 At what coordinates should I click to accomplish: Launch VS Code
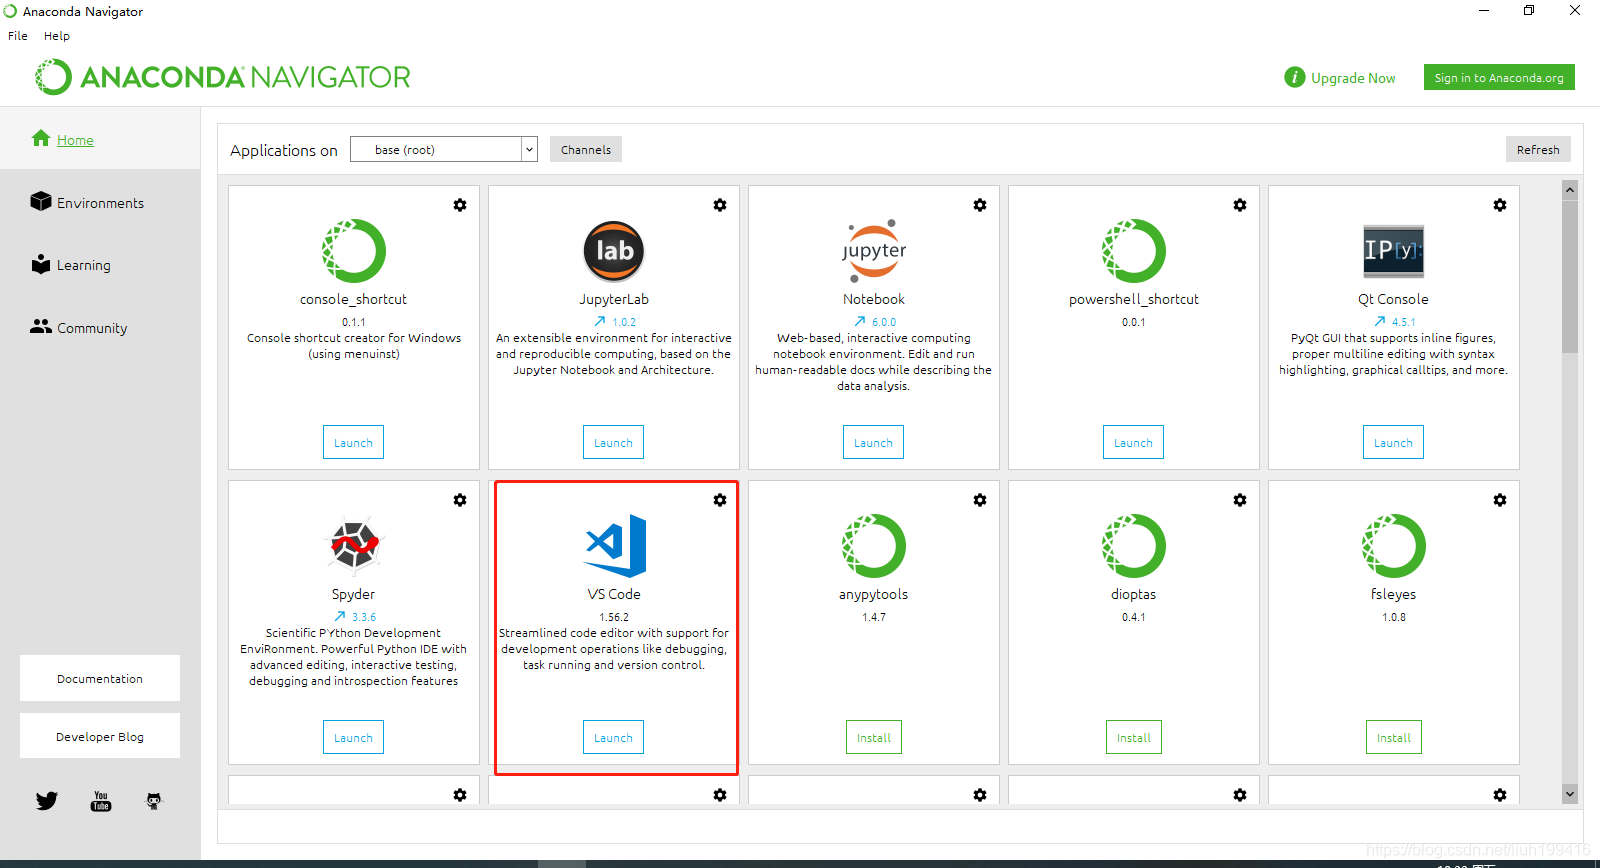point(613,737)
